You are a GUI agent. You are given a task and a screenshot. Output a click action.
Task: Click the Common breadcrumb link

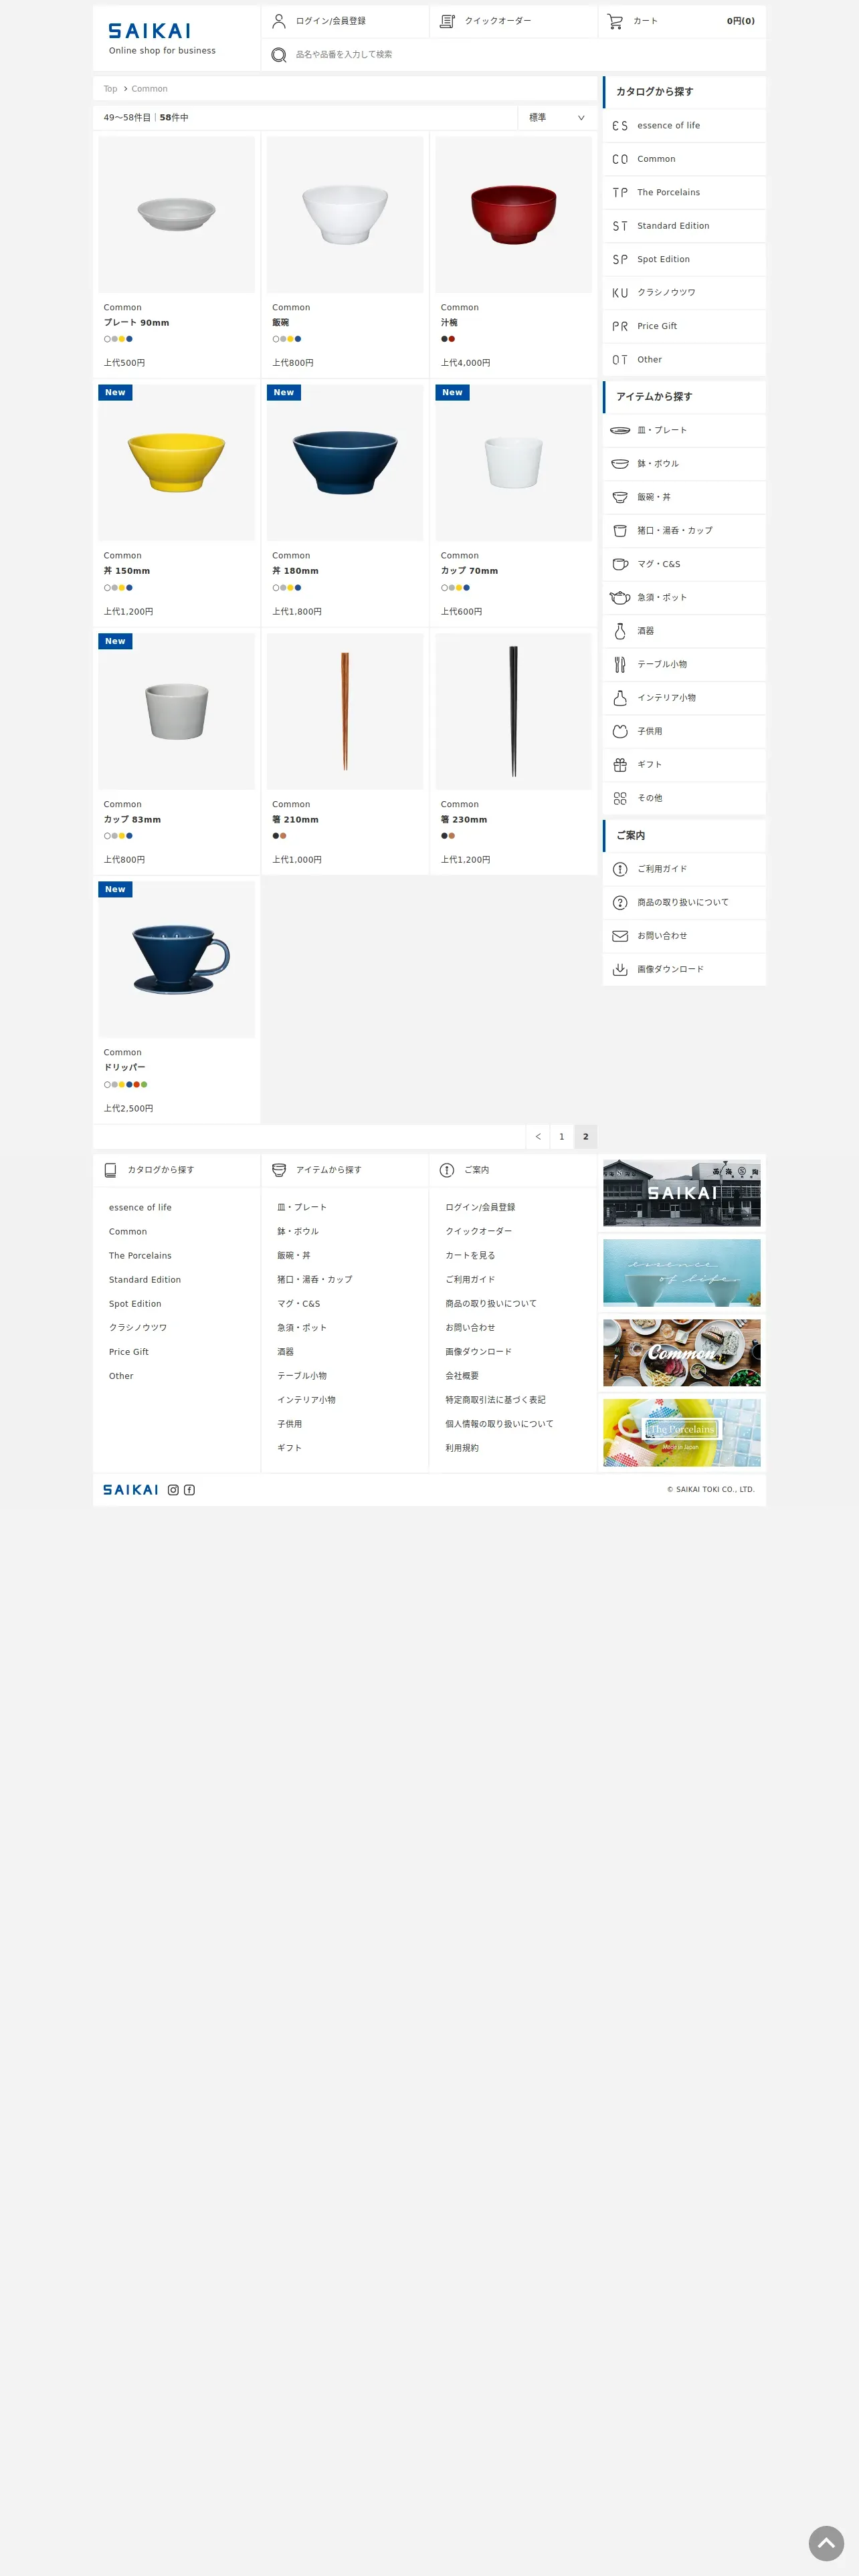click(x=150, y=89)
